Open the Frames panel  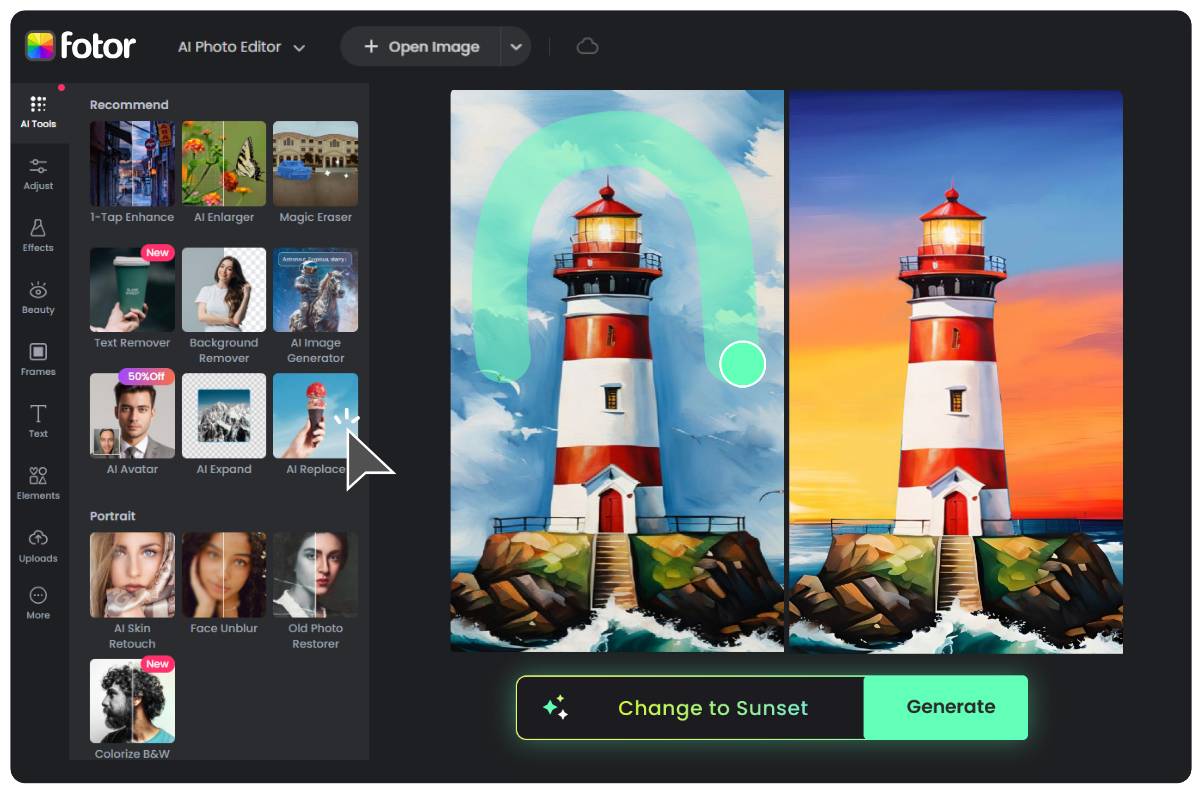38,358
